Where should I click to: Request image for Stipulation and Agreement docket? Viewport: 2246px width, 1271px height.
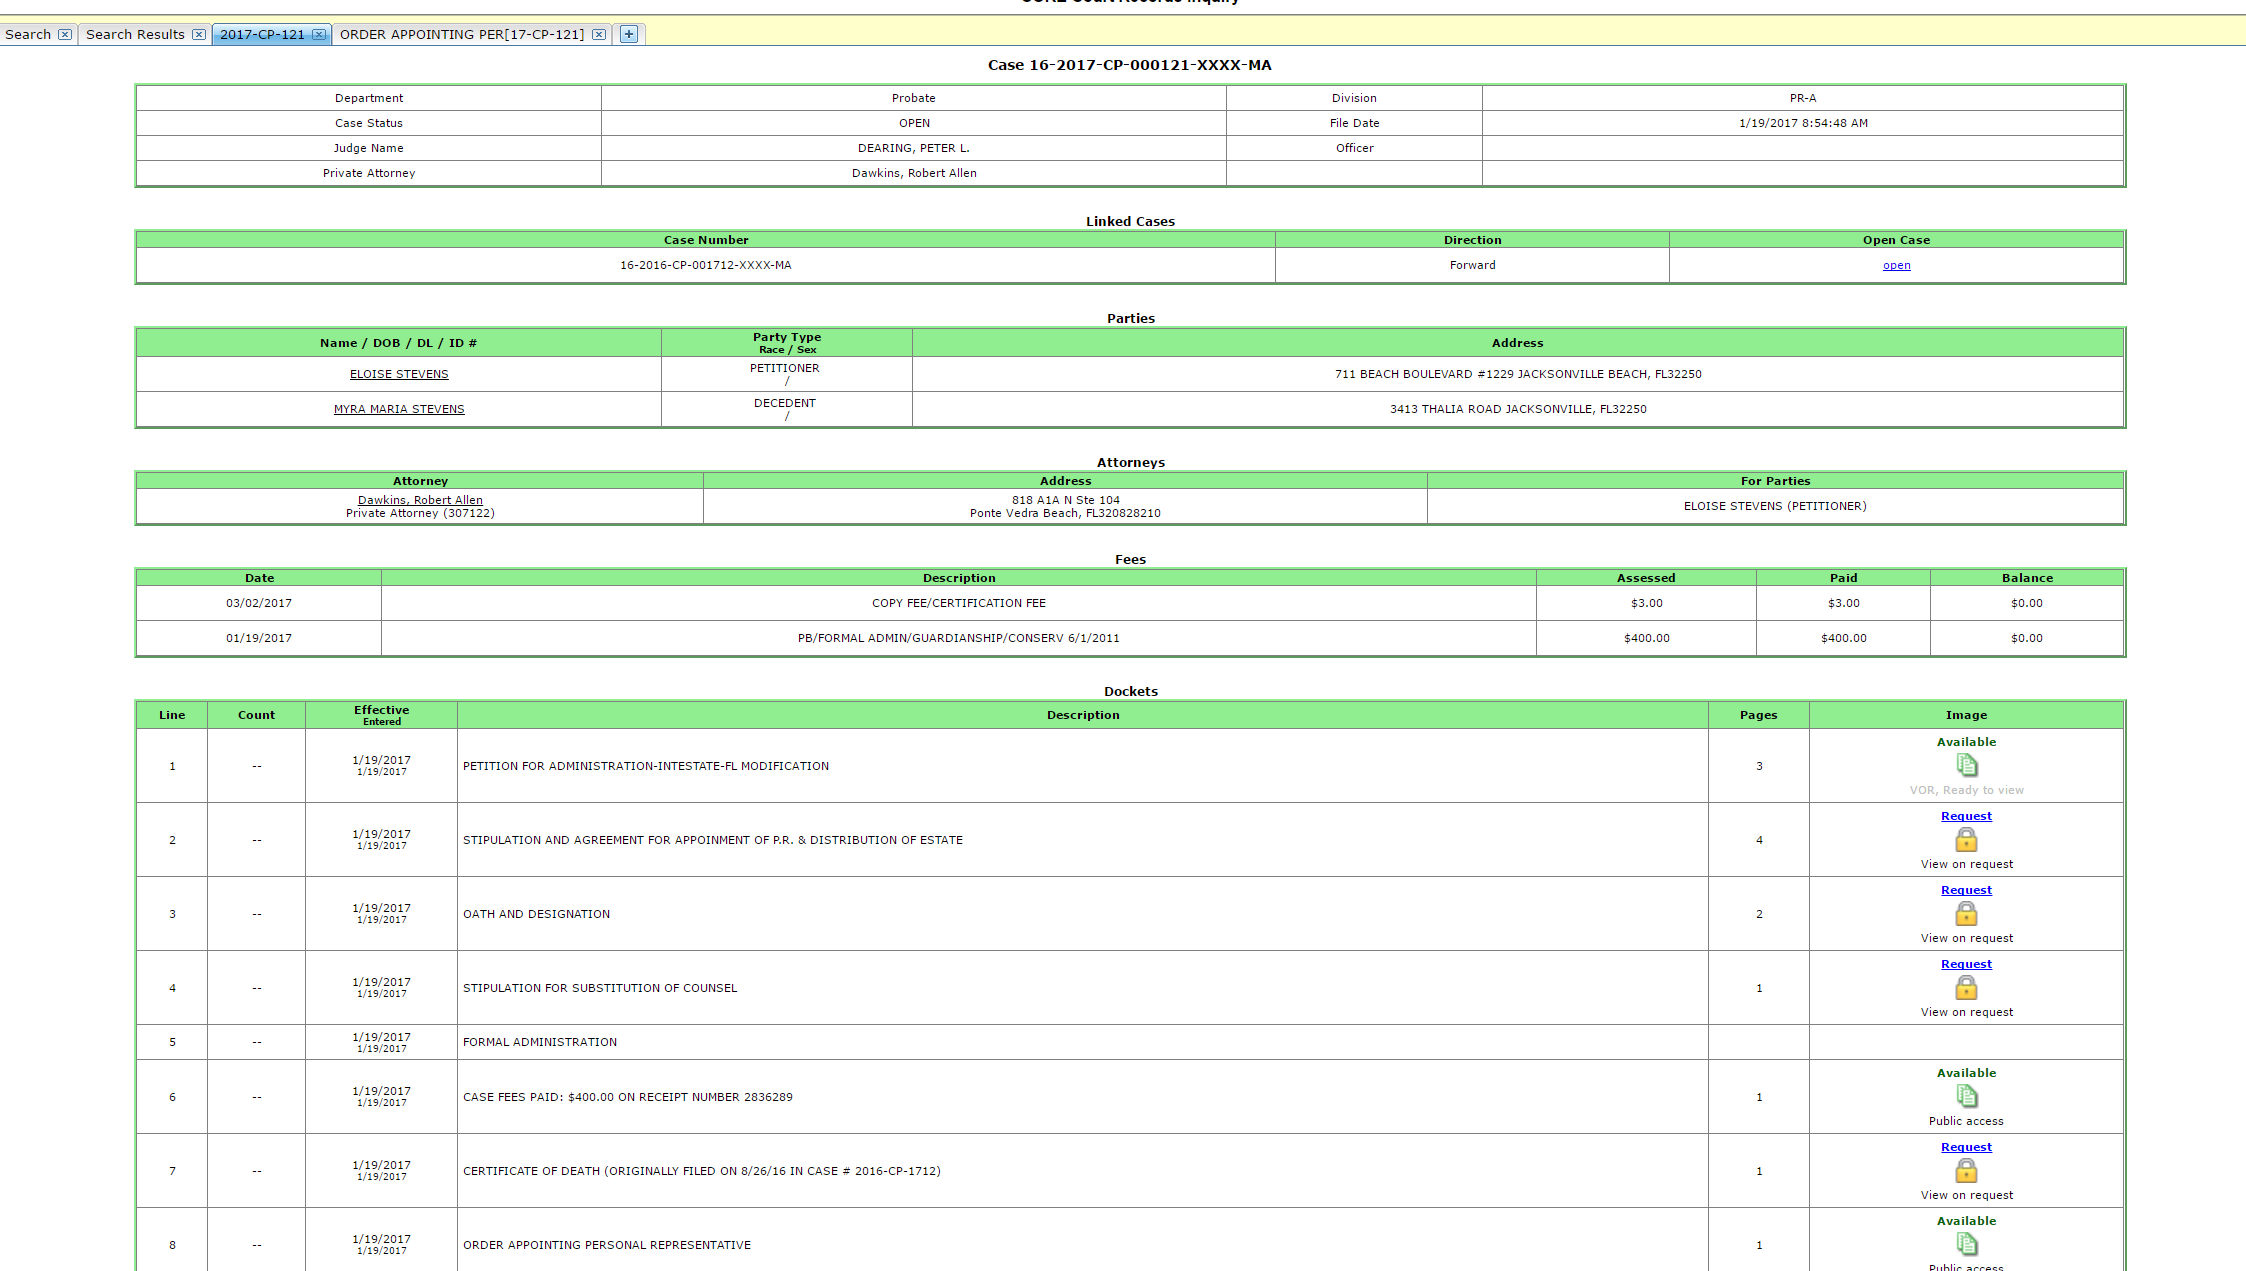(1966, 816)
